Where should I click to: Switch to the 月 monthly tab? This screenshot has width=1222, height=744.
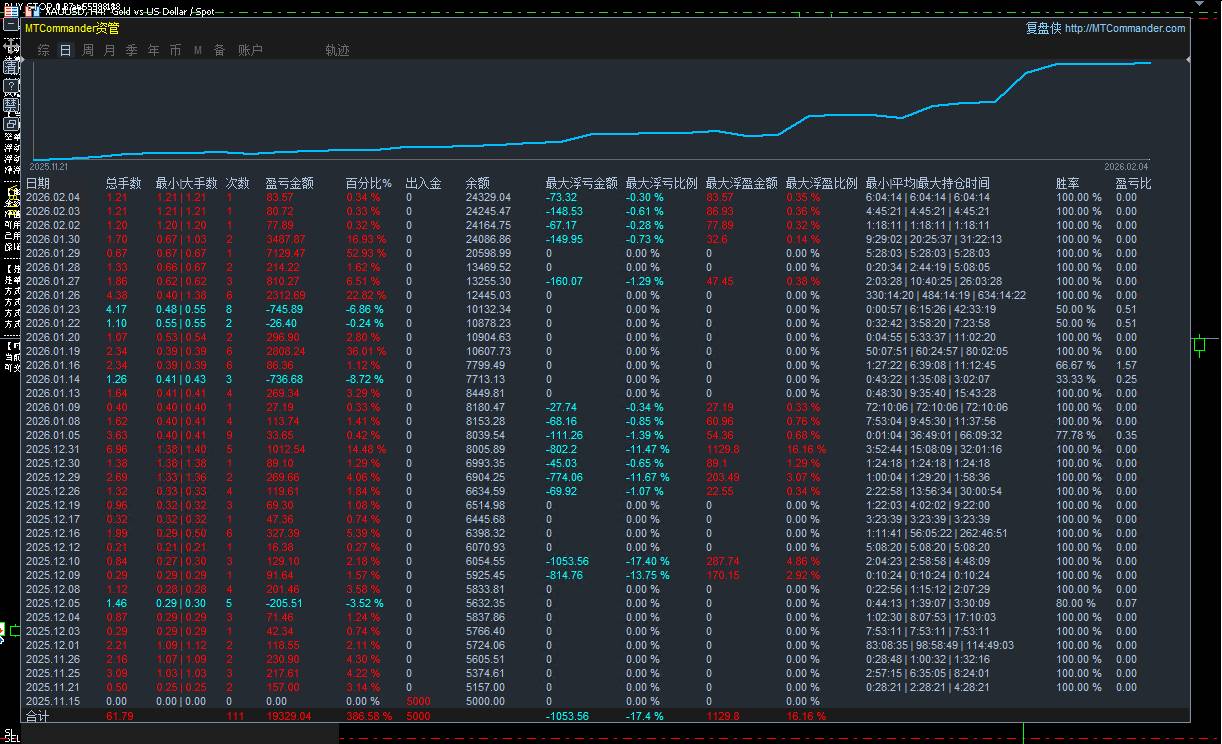click(x=110, y=50)
